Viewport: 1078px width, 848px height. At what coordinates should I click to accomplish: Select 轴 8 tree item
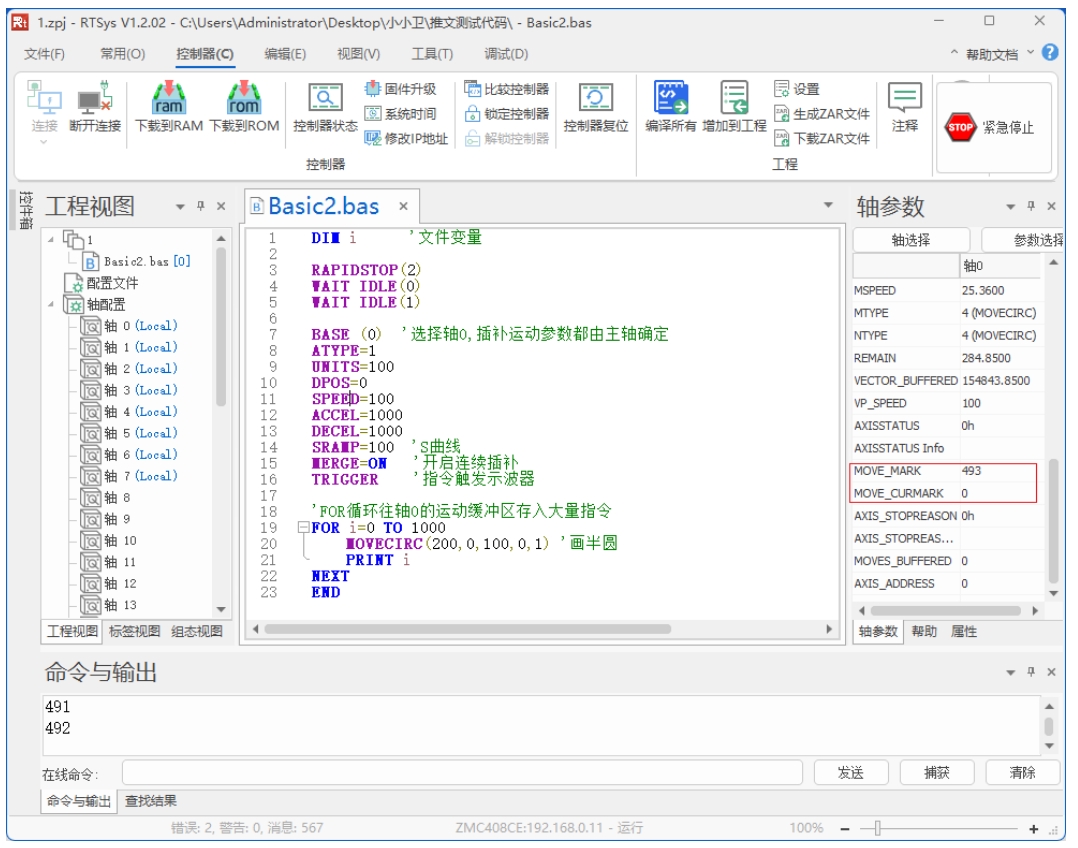coord(106,497)
